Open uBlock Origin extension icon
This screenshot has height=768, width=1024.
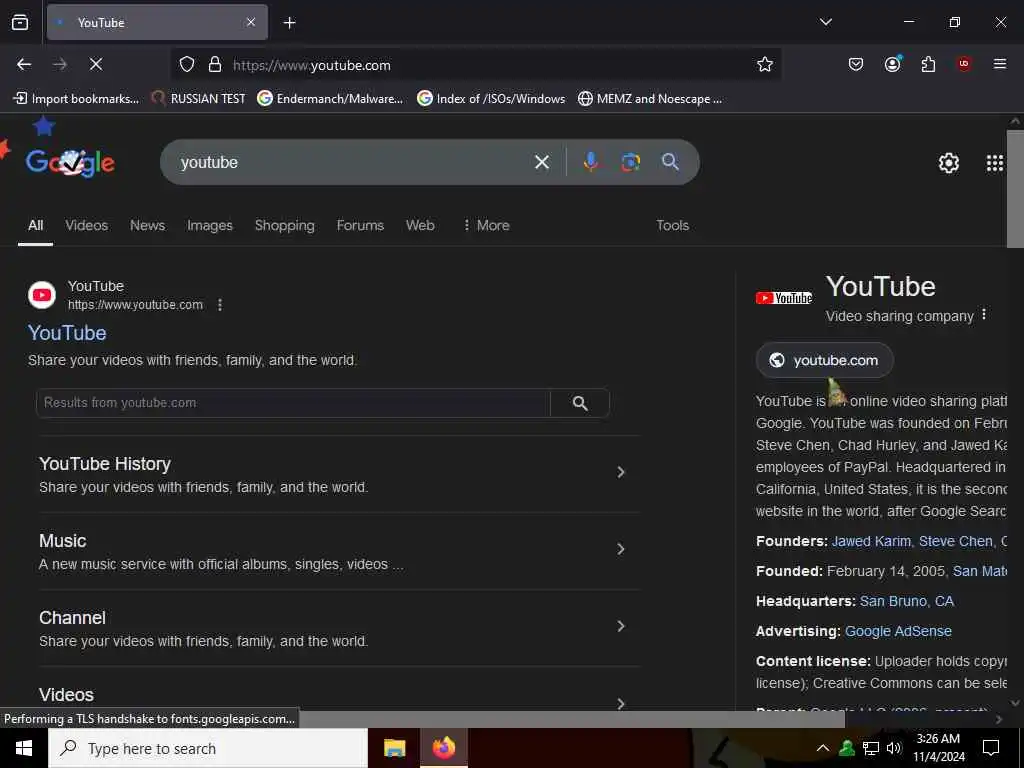[964, 64]
